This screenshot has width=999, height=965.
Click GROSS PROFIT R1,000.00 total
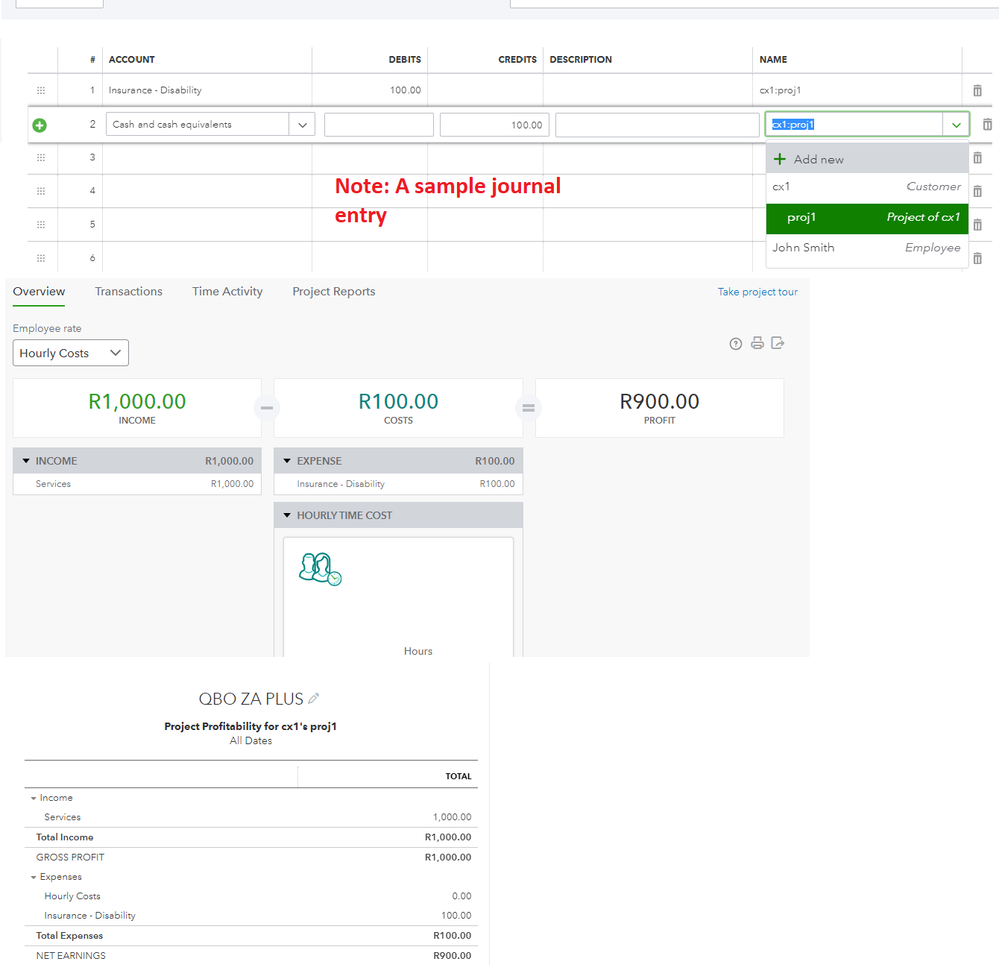coord(448,857)
